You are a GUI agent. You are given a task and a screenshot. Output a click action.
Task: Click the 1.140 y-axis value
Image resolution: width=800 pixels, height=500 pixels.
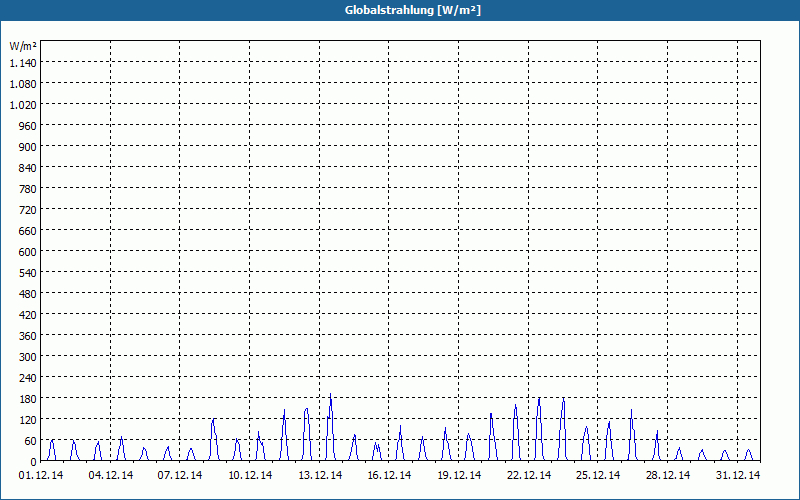tap(23, 63)
